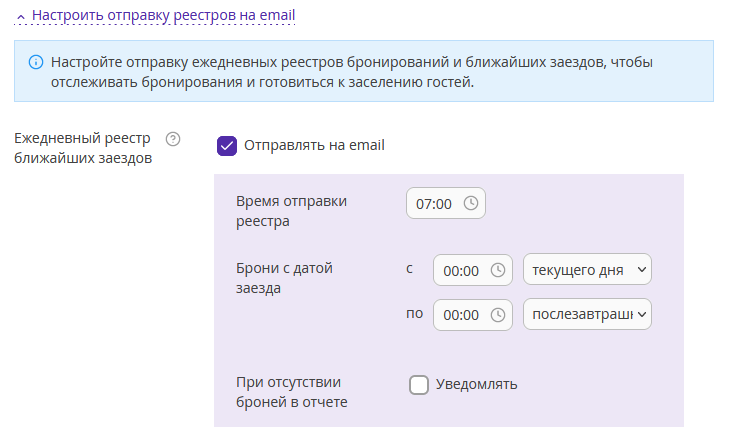Viewport: 730px width, 440px height.
Task: Click the 'Отправлять на email' label text
Action: (x=314, y=145)
